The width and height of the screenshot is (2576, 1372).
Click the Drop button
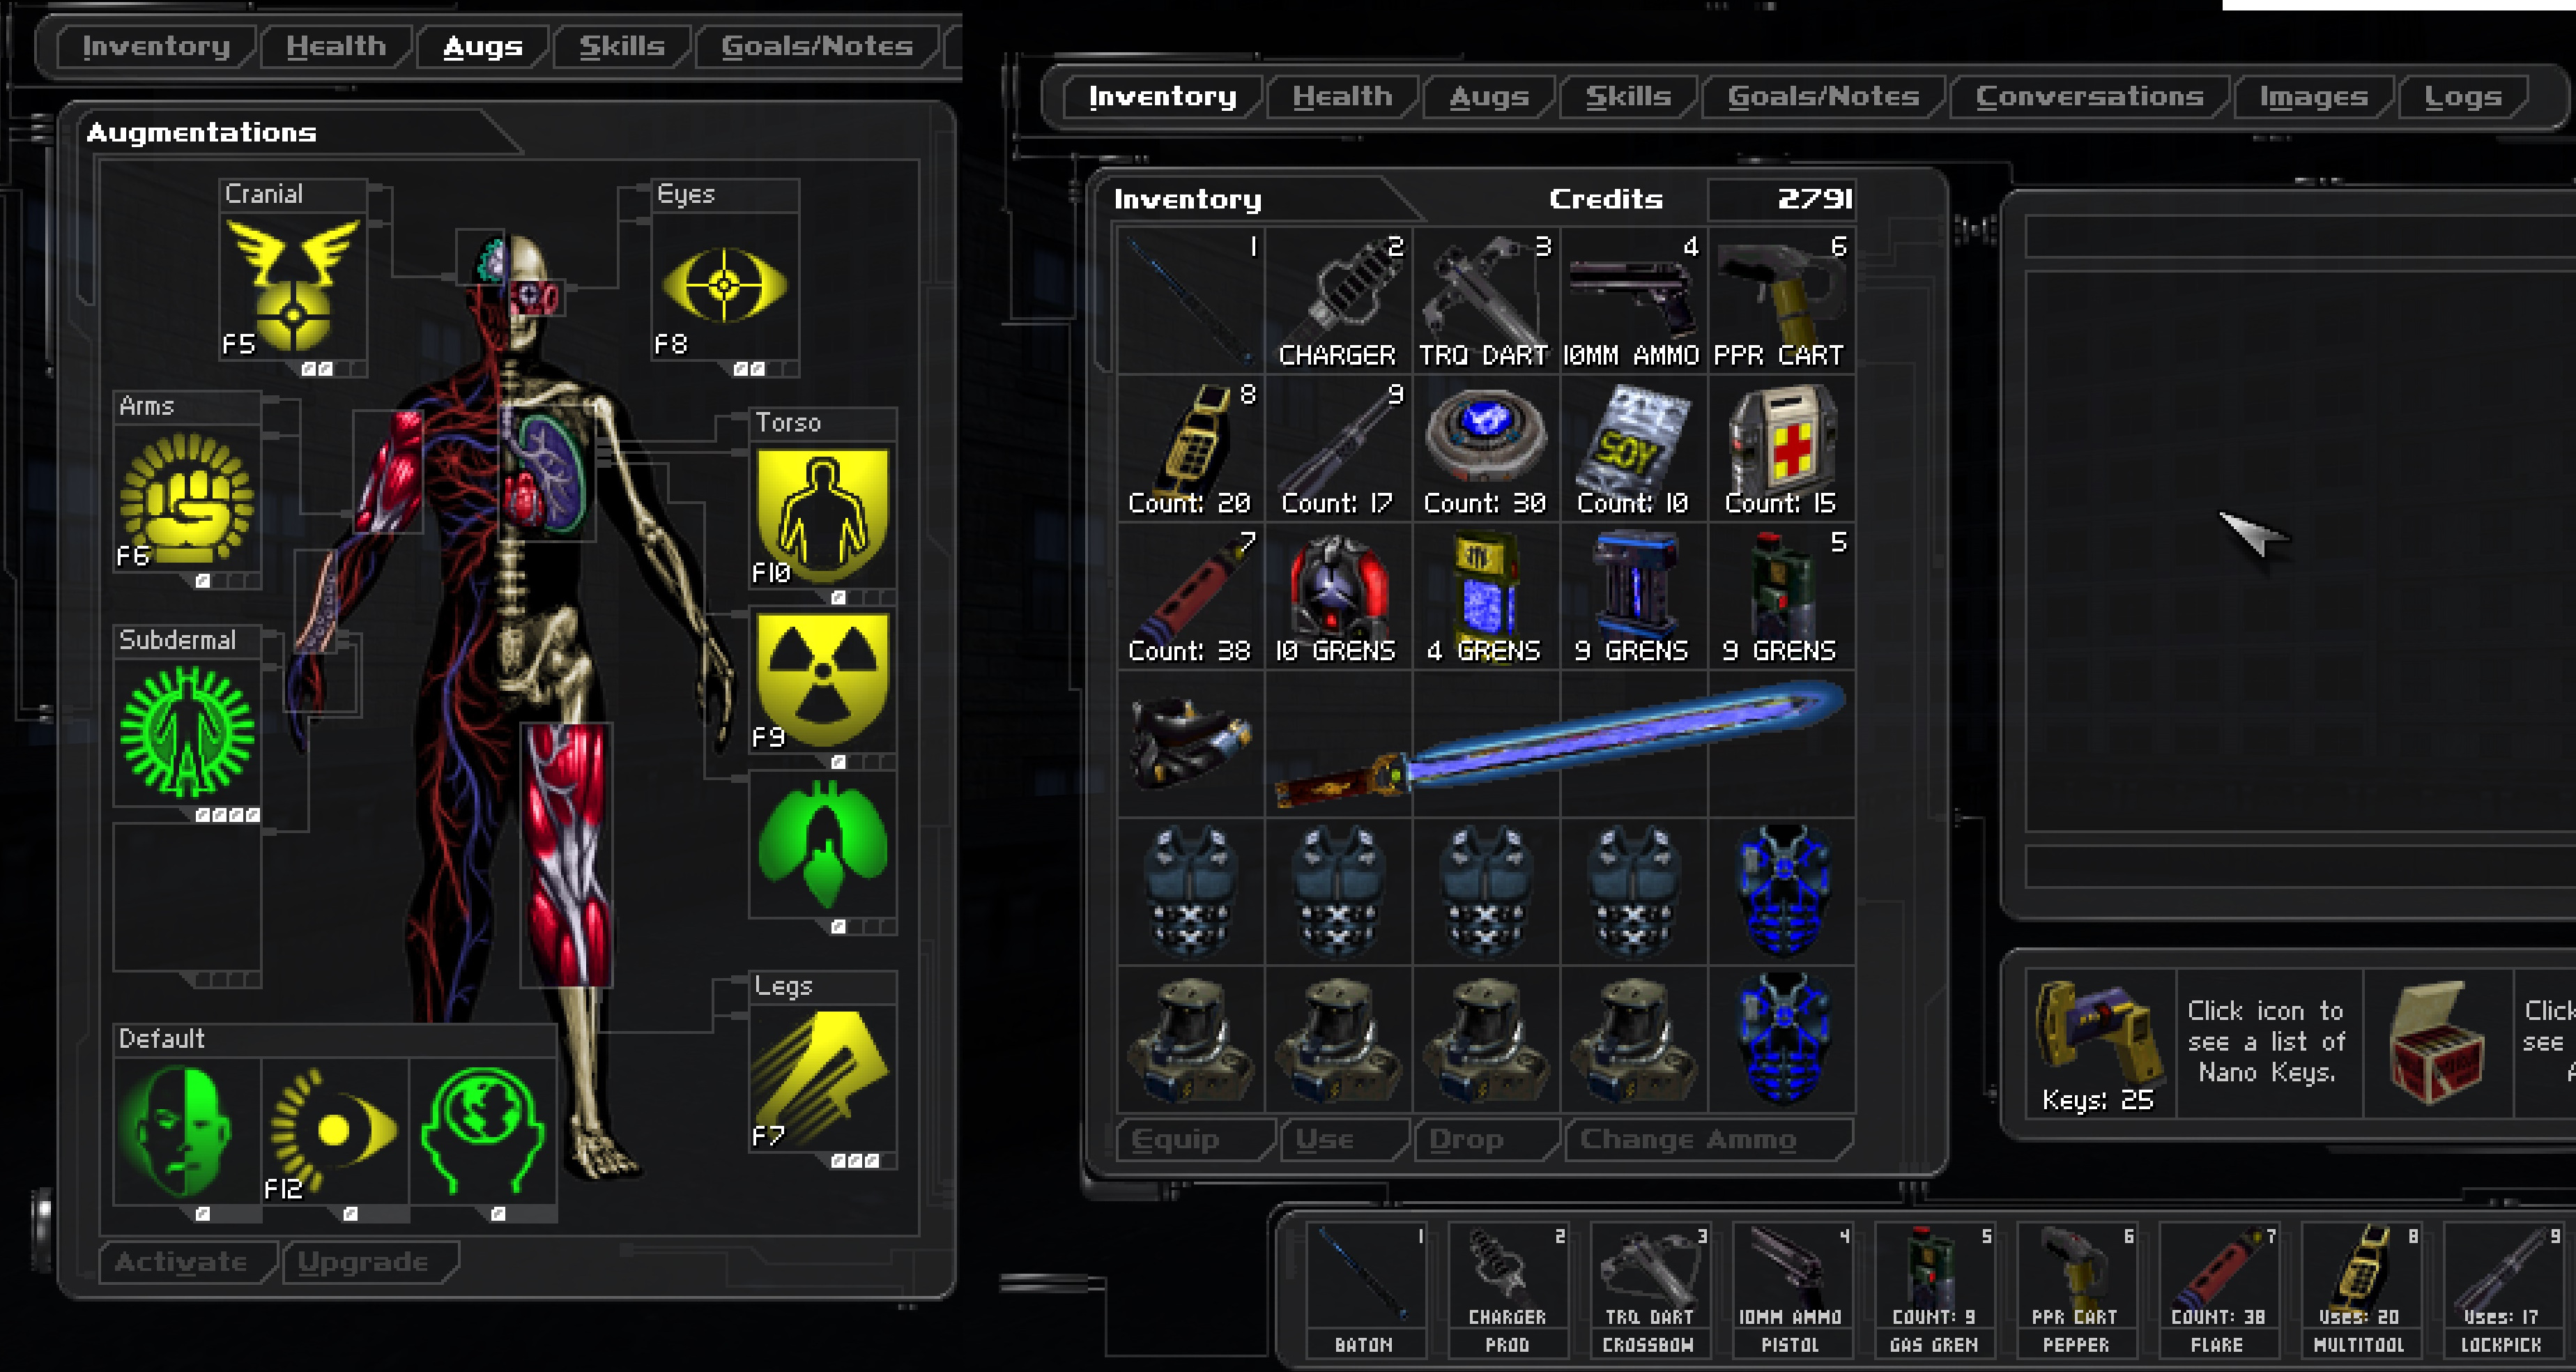click(x=1487, y=1139)
